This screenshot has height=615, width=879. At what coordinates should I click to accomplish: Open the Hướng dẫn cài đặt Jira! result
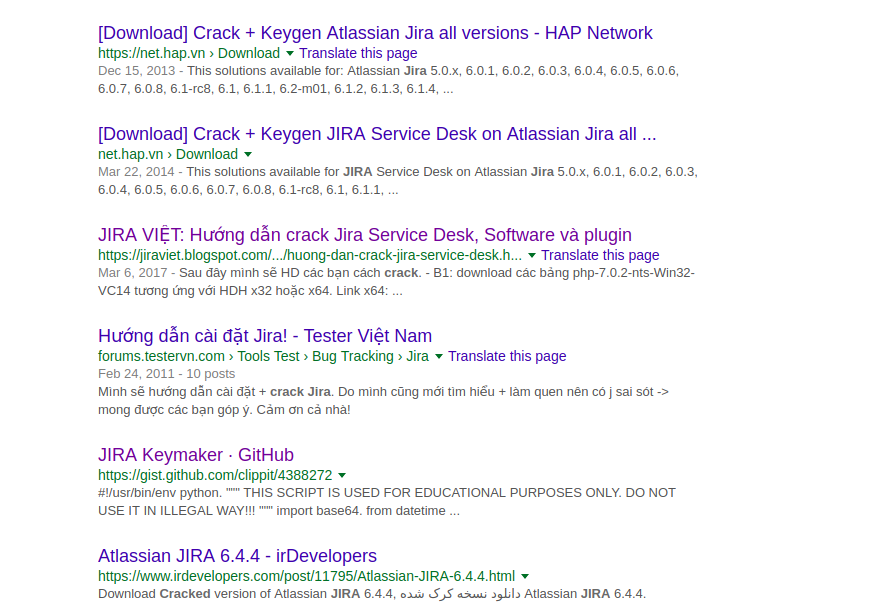(x=265, y=336)
